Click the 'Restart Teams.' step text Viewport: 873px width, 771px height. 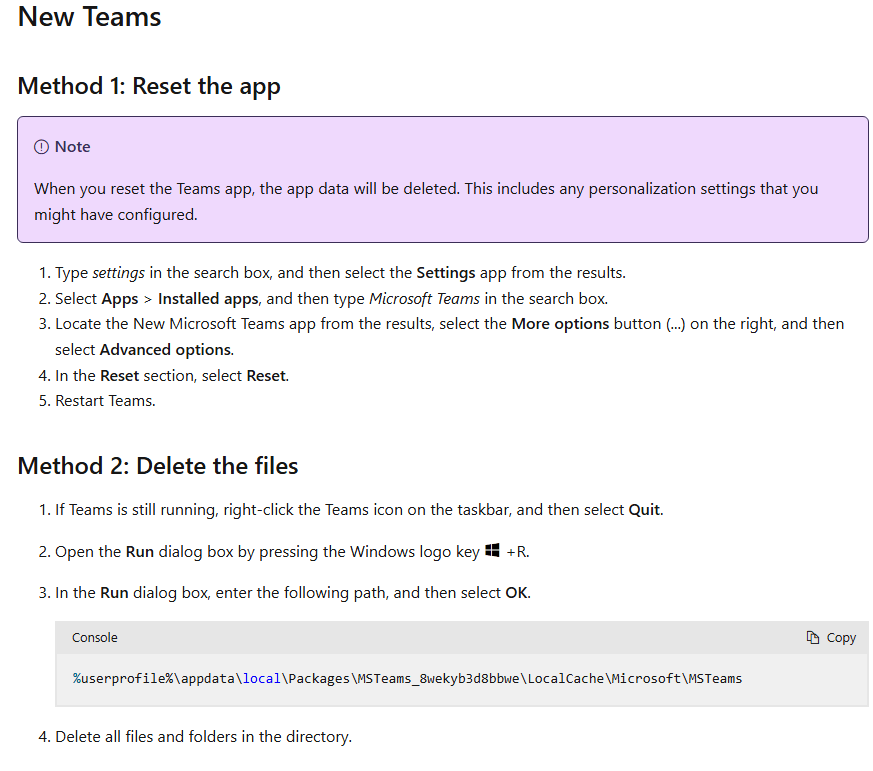pos(105,401)
